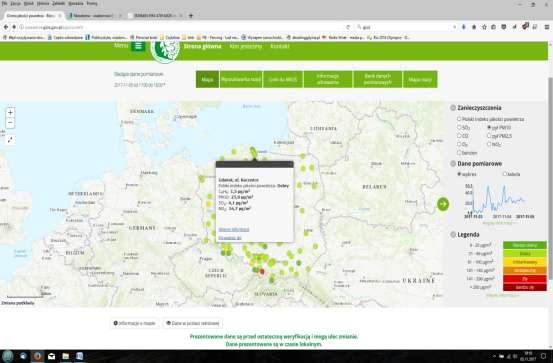Viewport: 553px width, 363px height.
Task: Open the green hamburger Menu icon
Action: [138, 46]
